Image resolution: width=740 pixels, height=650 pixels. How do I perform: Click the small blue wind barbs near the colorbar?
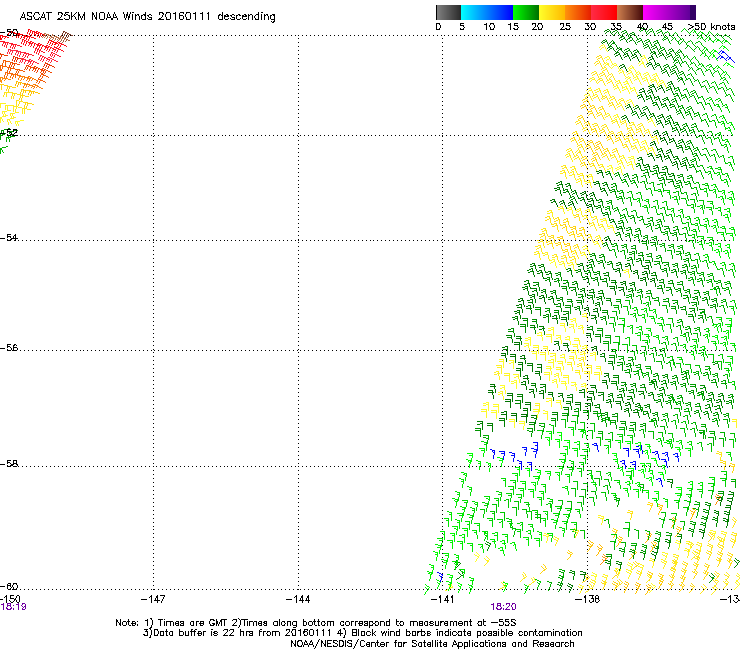[x=725, y=56]
